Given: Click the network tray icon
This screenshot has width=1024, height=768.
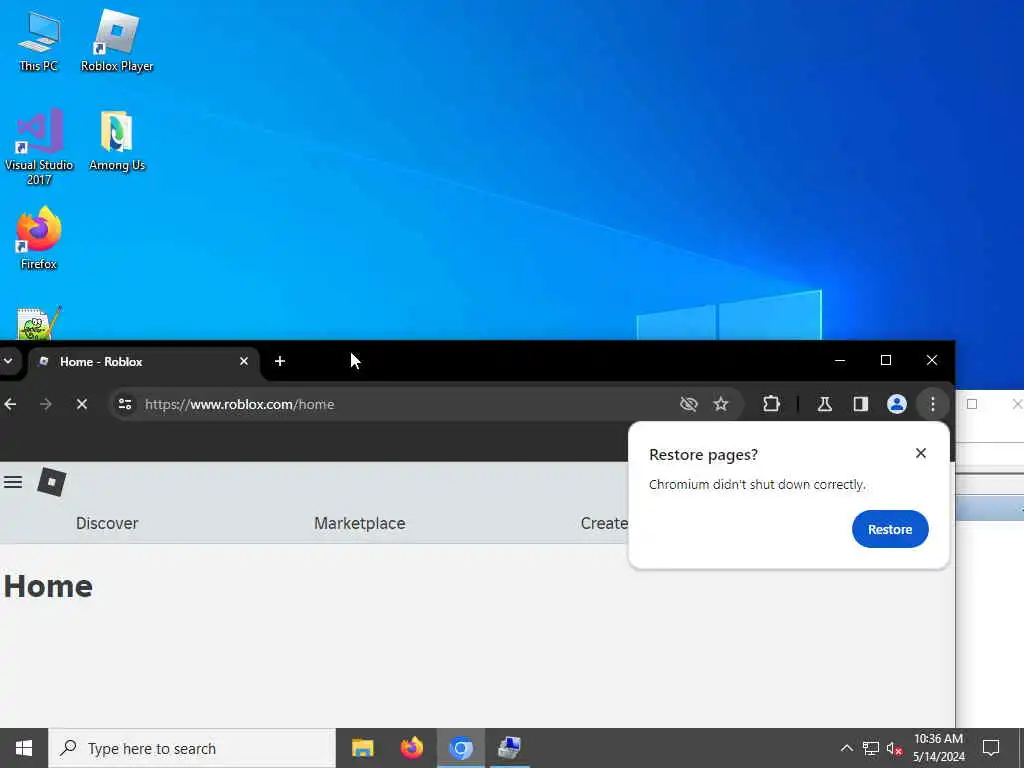Looking at the screenshot, I should [x=871, y=748].
